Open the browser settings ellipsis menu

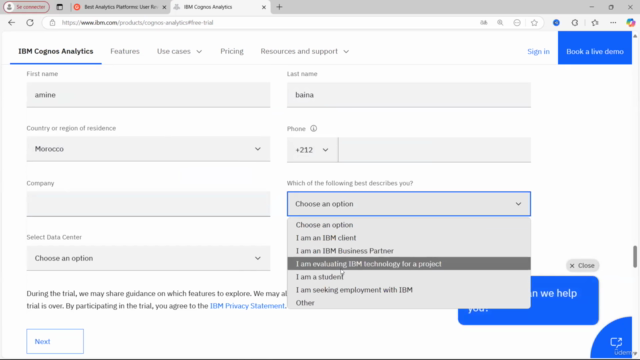tap(613, 23)
